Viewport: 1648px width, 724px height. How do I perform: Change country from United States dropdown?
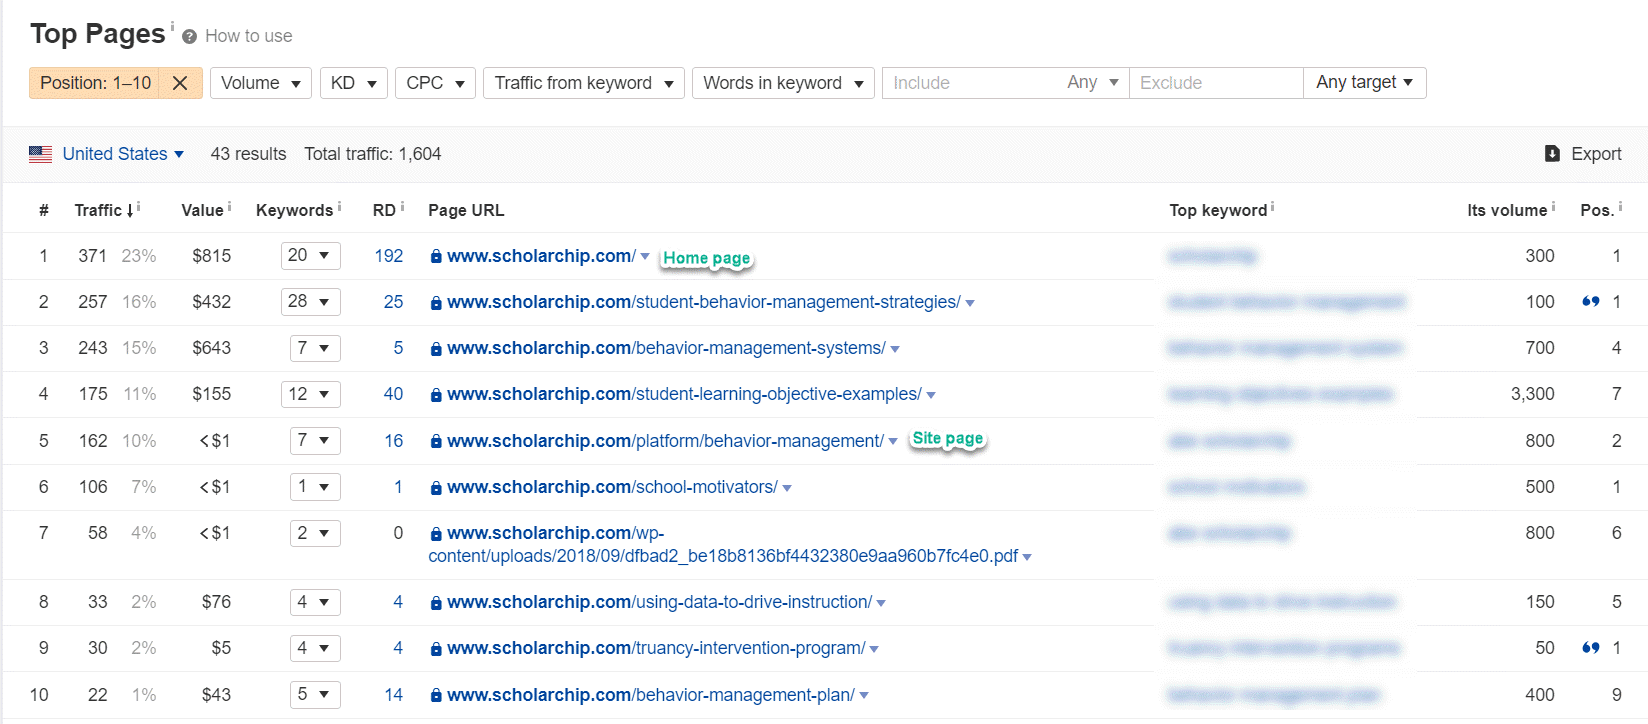tap(123, 154)
